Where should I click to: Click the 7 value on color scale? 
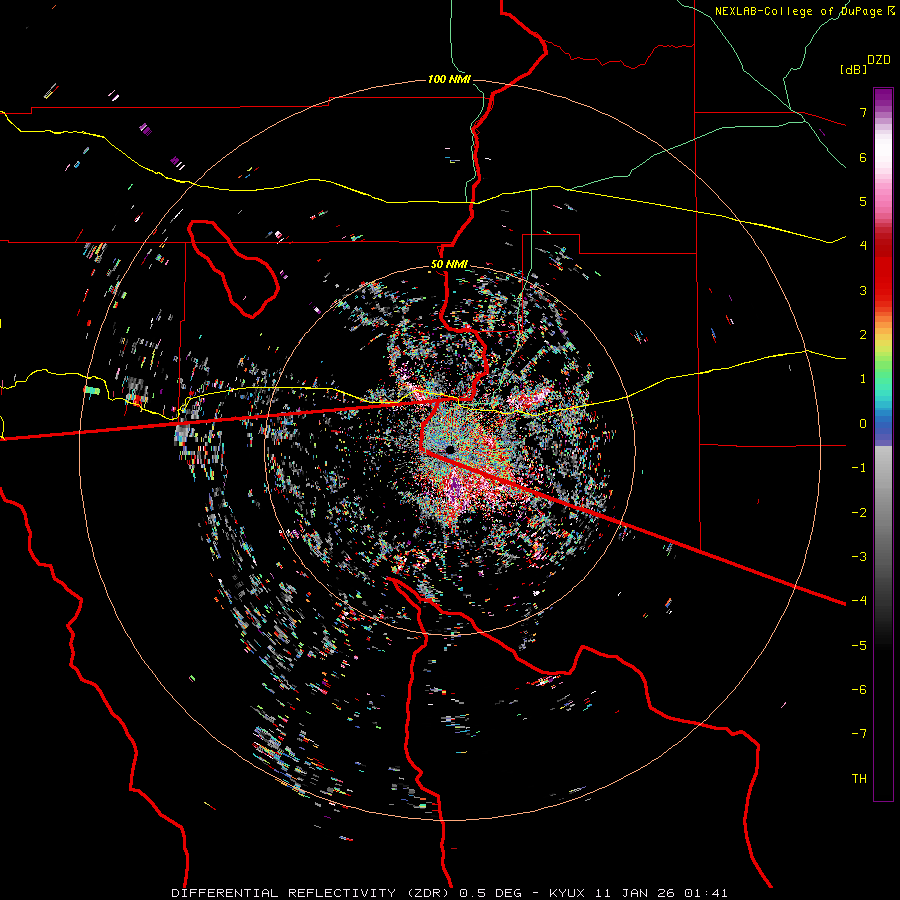tap(863, 112)
